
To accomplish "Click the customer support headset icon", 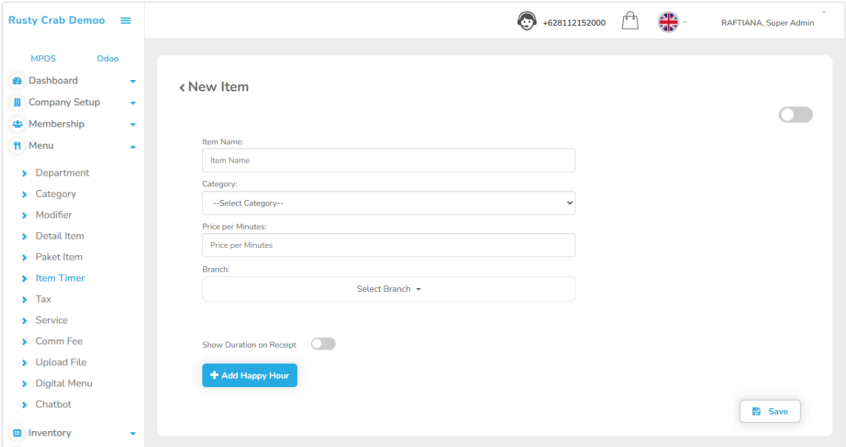I will (526, 22).
